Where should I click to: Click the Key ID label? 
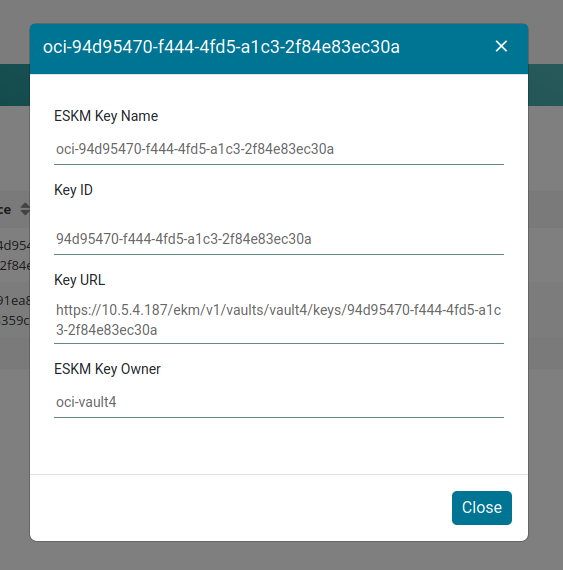click(73, 190)
